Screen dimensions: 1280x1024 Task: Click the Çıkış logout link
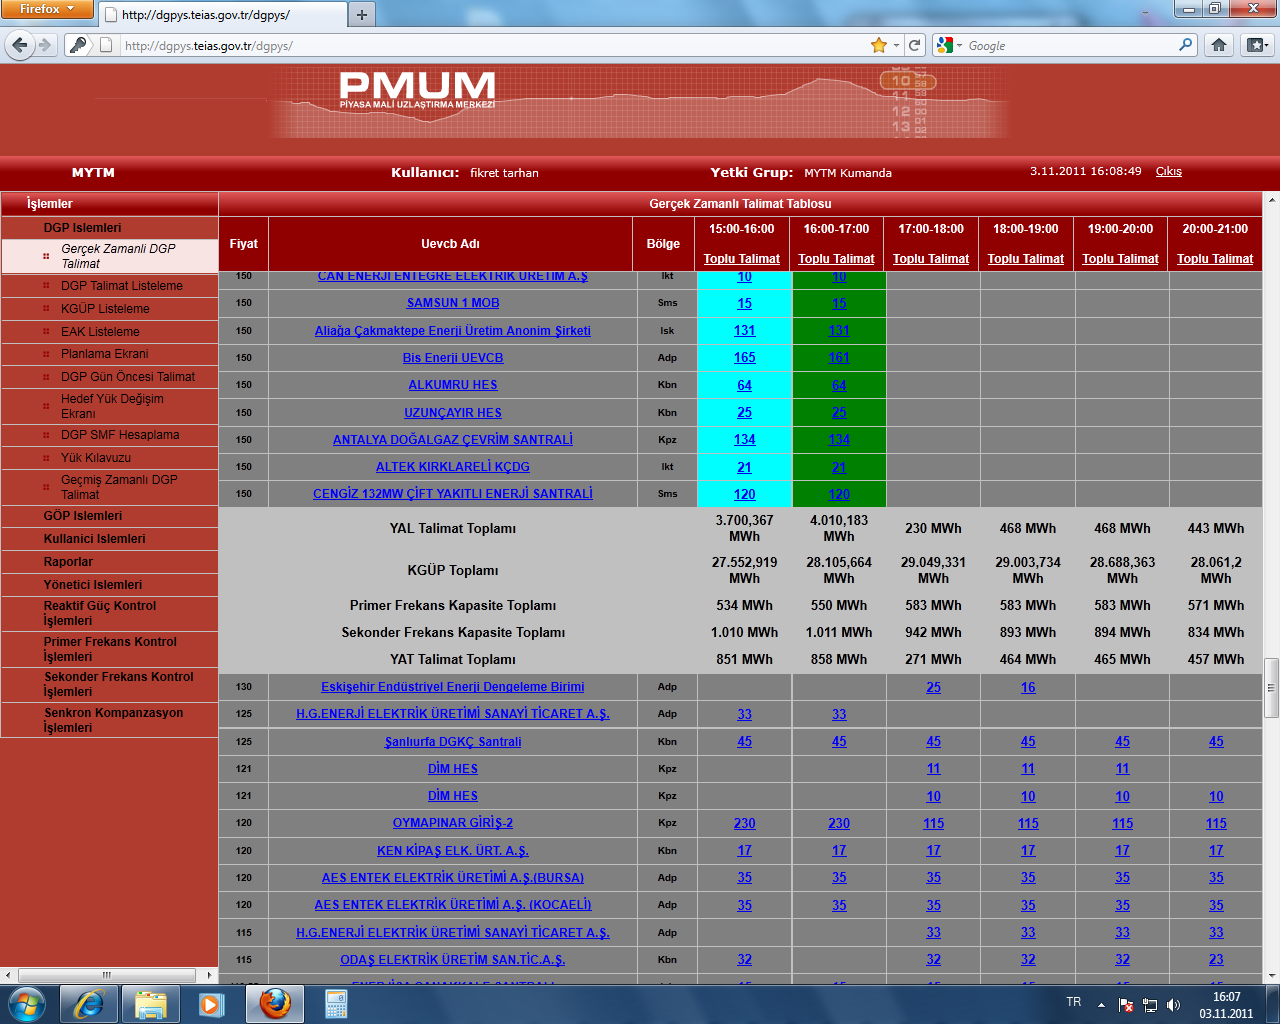(1168, 171)
